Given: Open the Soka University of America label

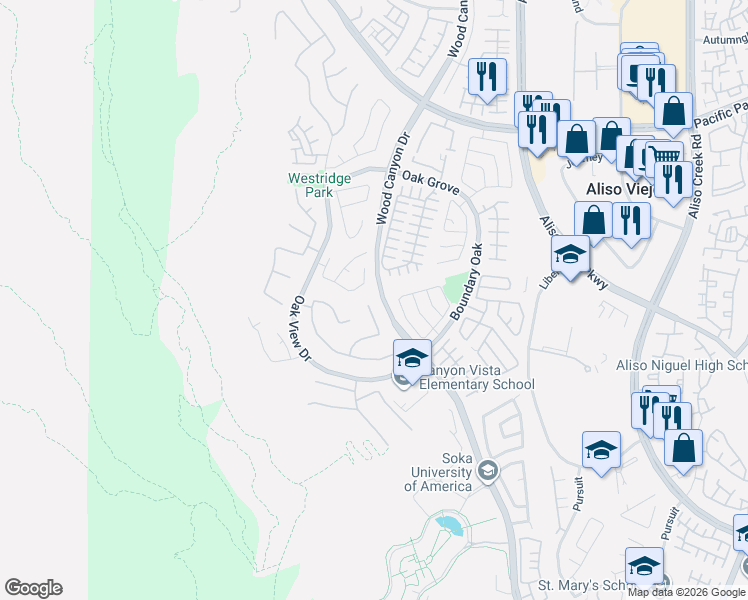Looking at the screenshot, I should (x=439, y=472).
